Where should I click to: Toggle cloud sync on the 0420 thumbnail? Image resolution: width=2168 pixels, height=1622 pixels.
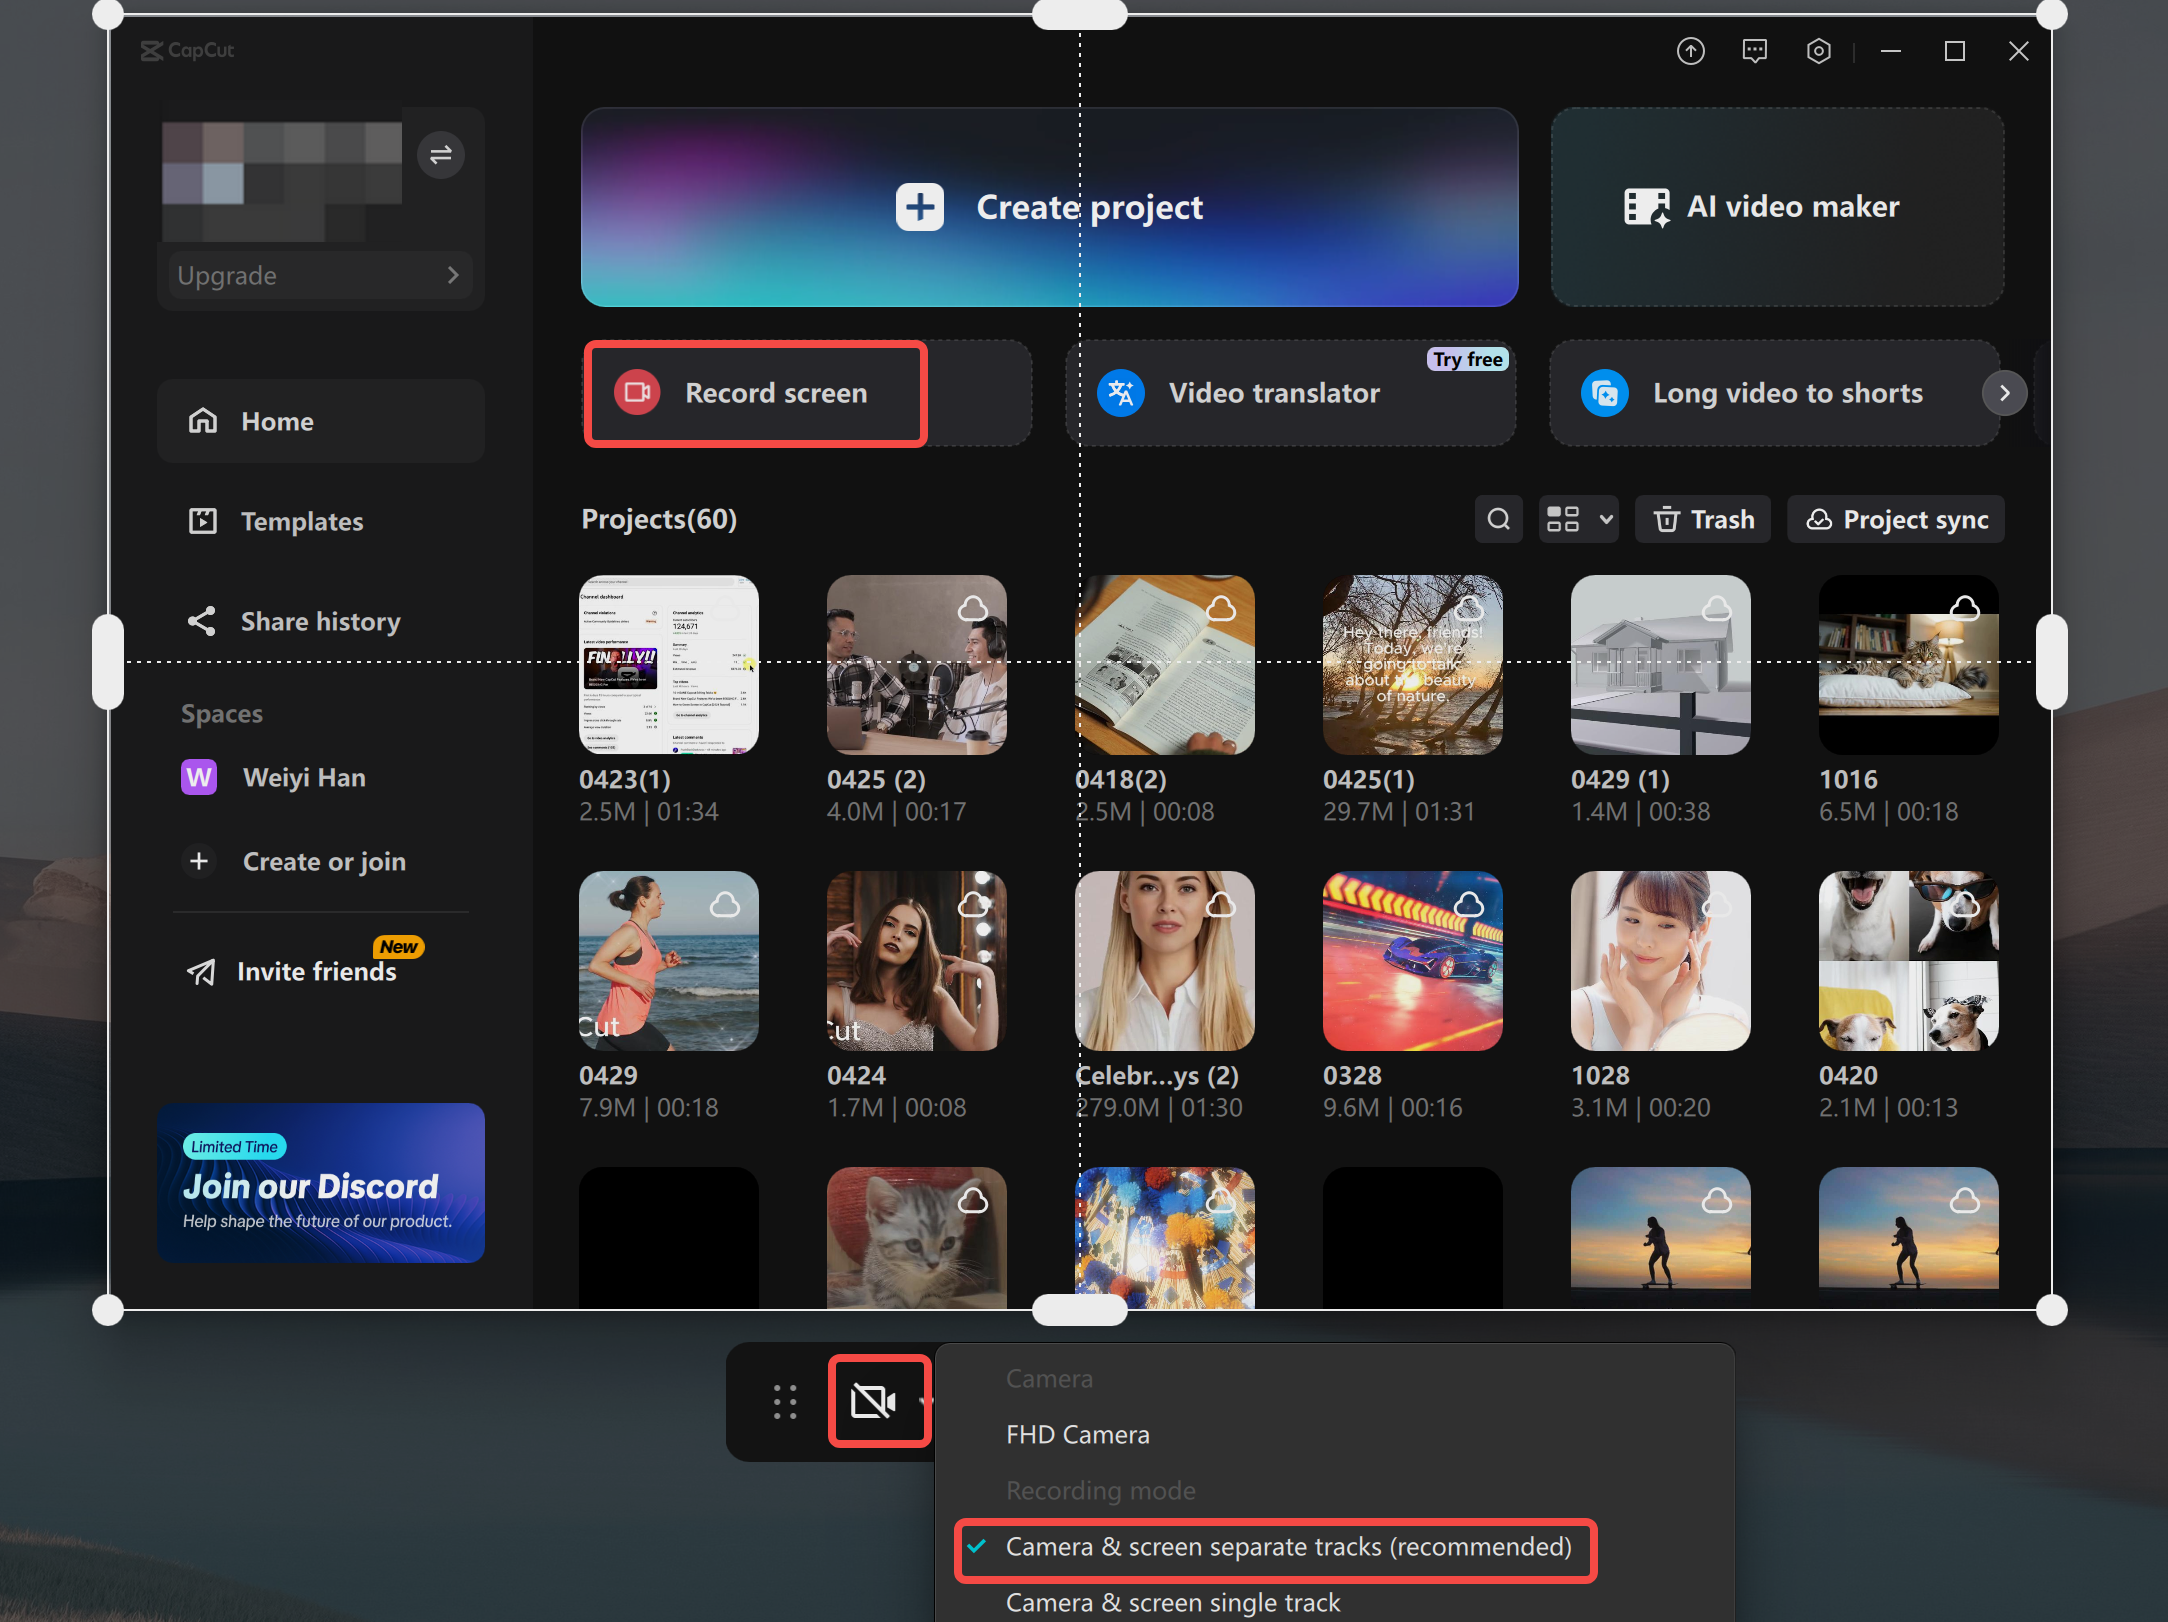coord(1963,905)
